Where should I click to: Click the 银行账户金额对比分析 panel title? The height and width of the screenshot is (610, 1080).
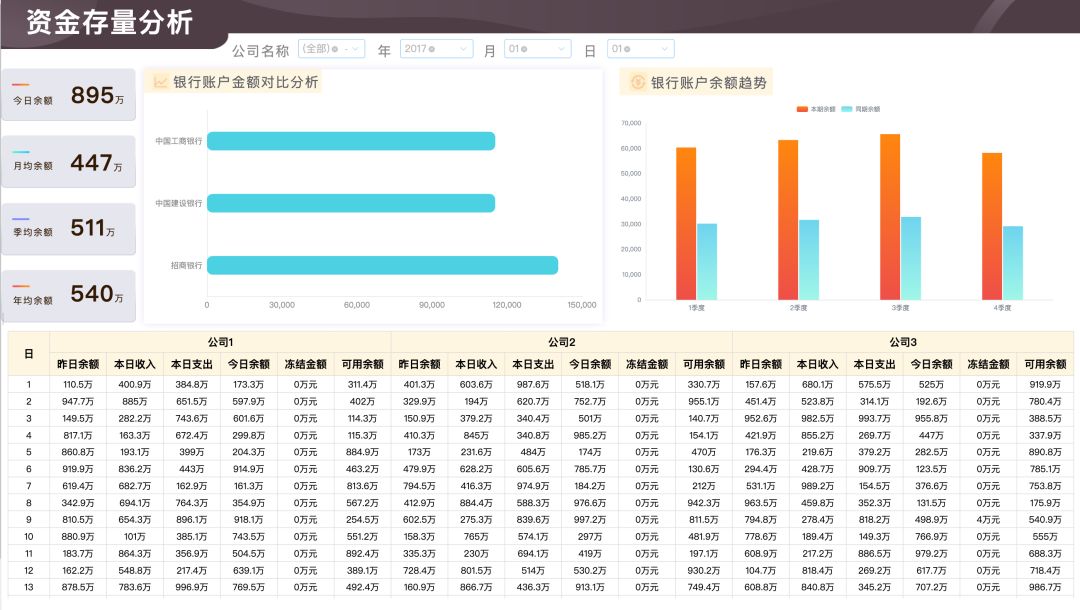245,82
